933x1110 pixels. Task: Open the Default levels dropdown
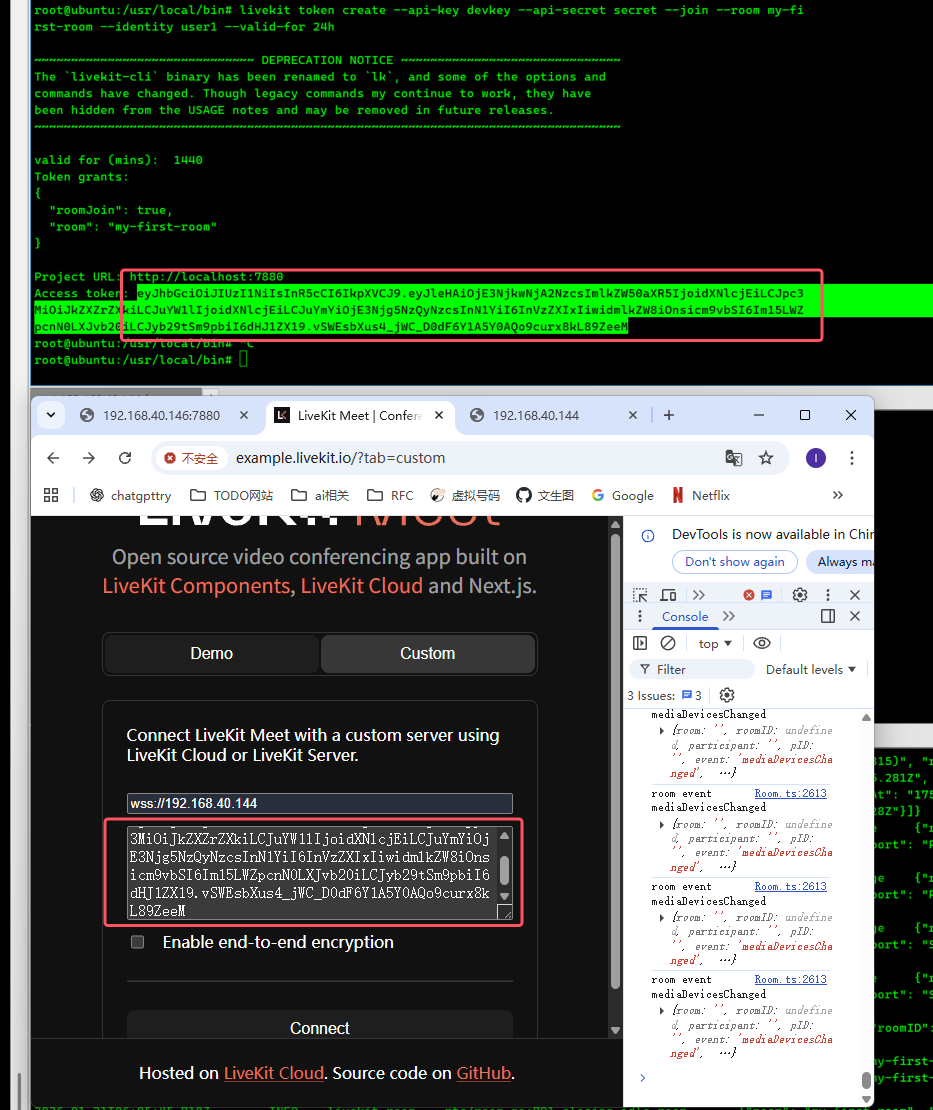click(x=811, y=670)
